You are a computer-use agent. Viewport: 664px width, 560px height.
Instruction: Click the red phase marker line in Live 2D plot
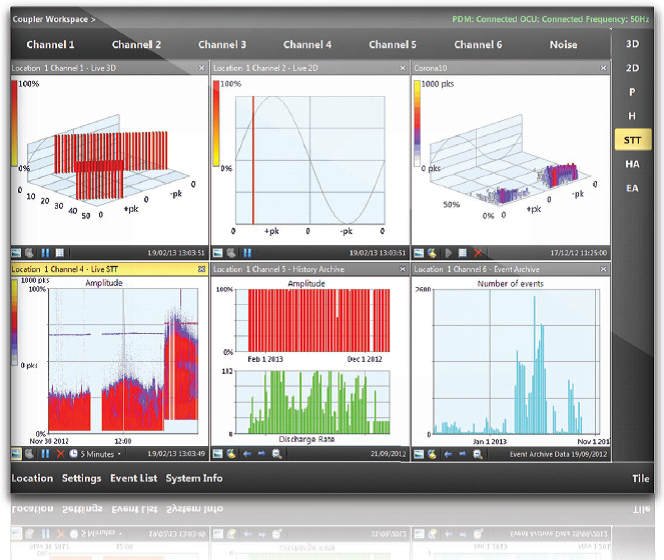click(253, 160)
